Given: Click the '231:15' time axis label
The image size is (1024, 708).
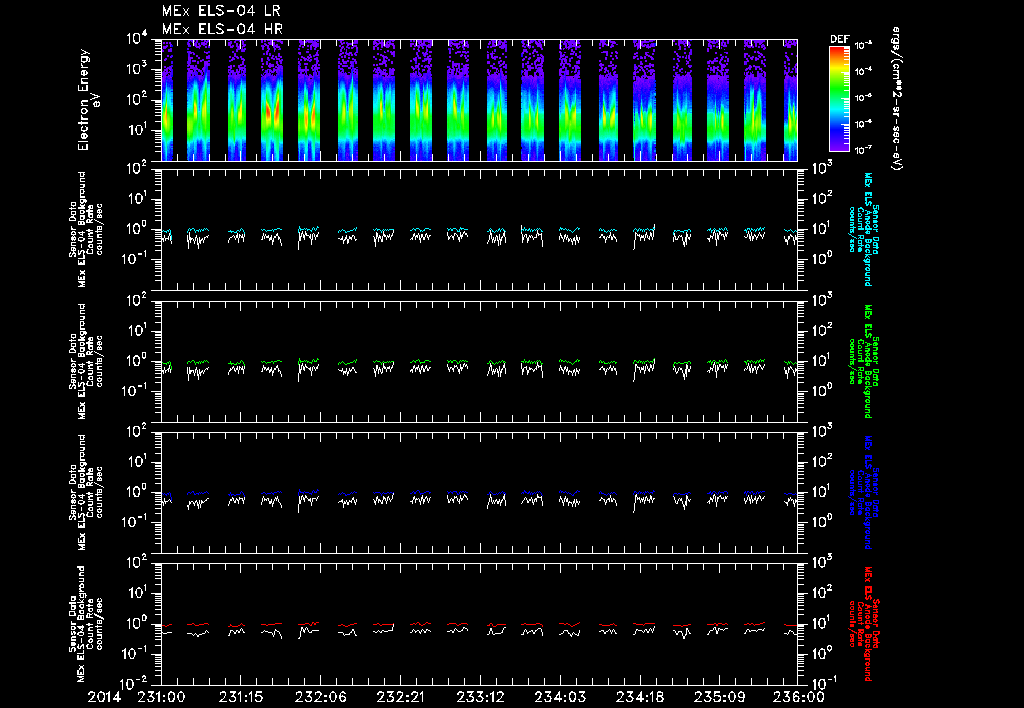Looking at the screenshot, I should 241,697.
